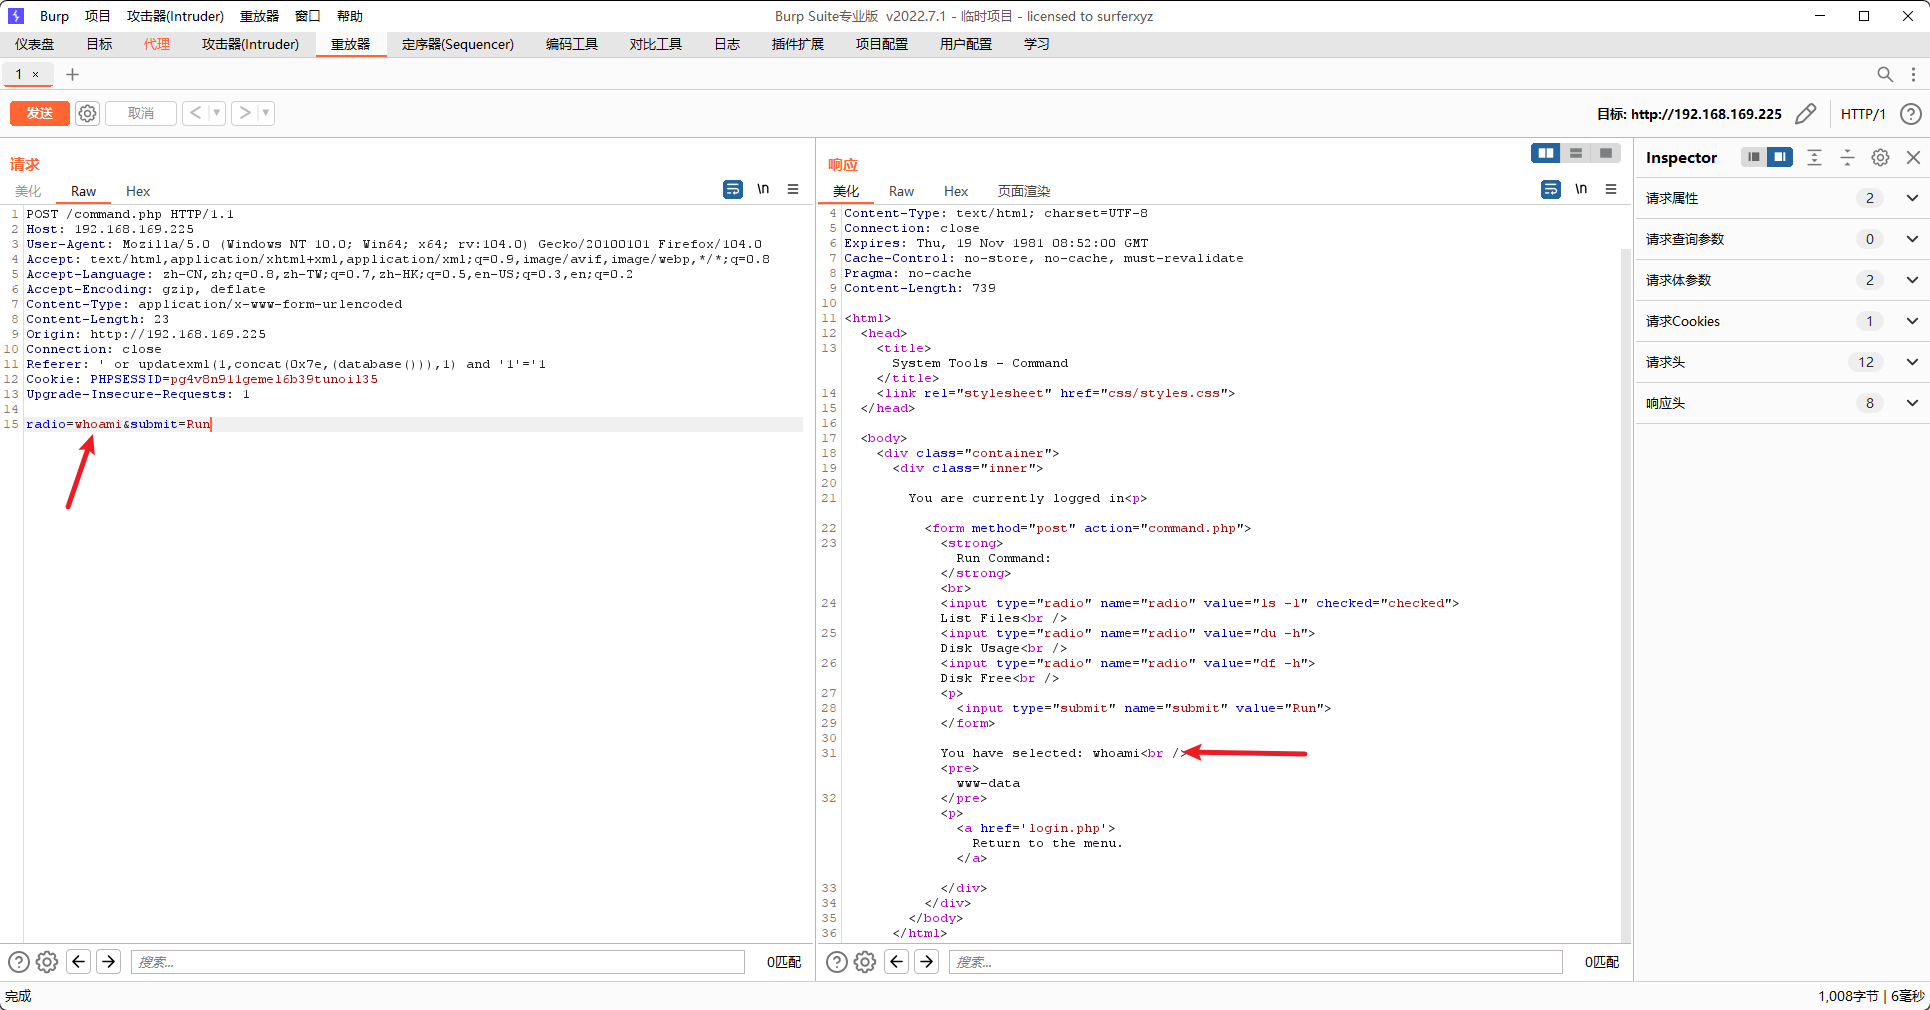
Task: Select combined tabbed layout view
Action: 1606,153
